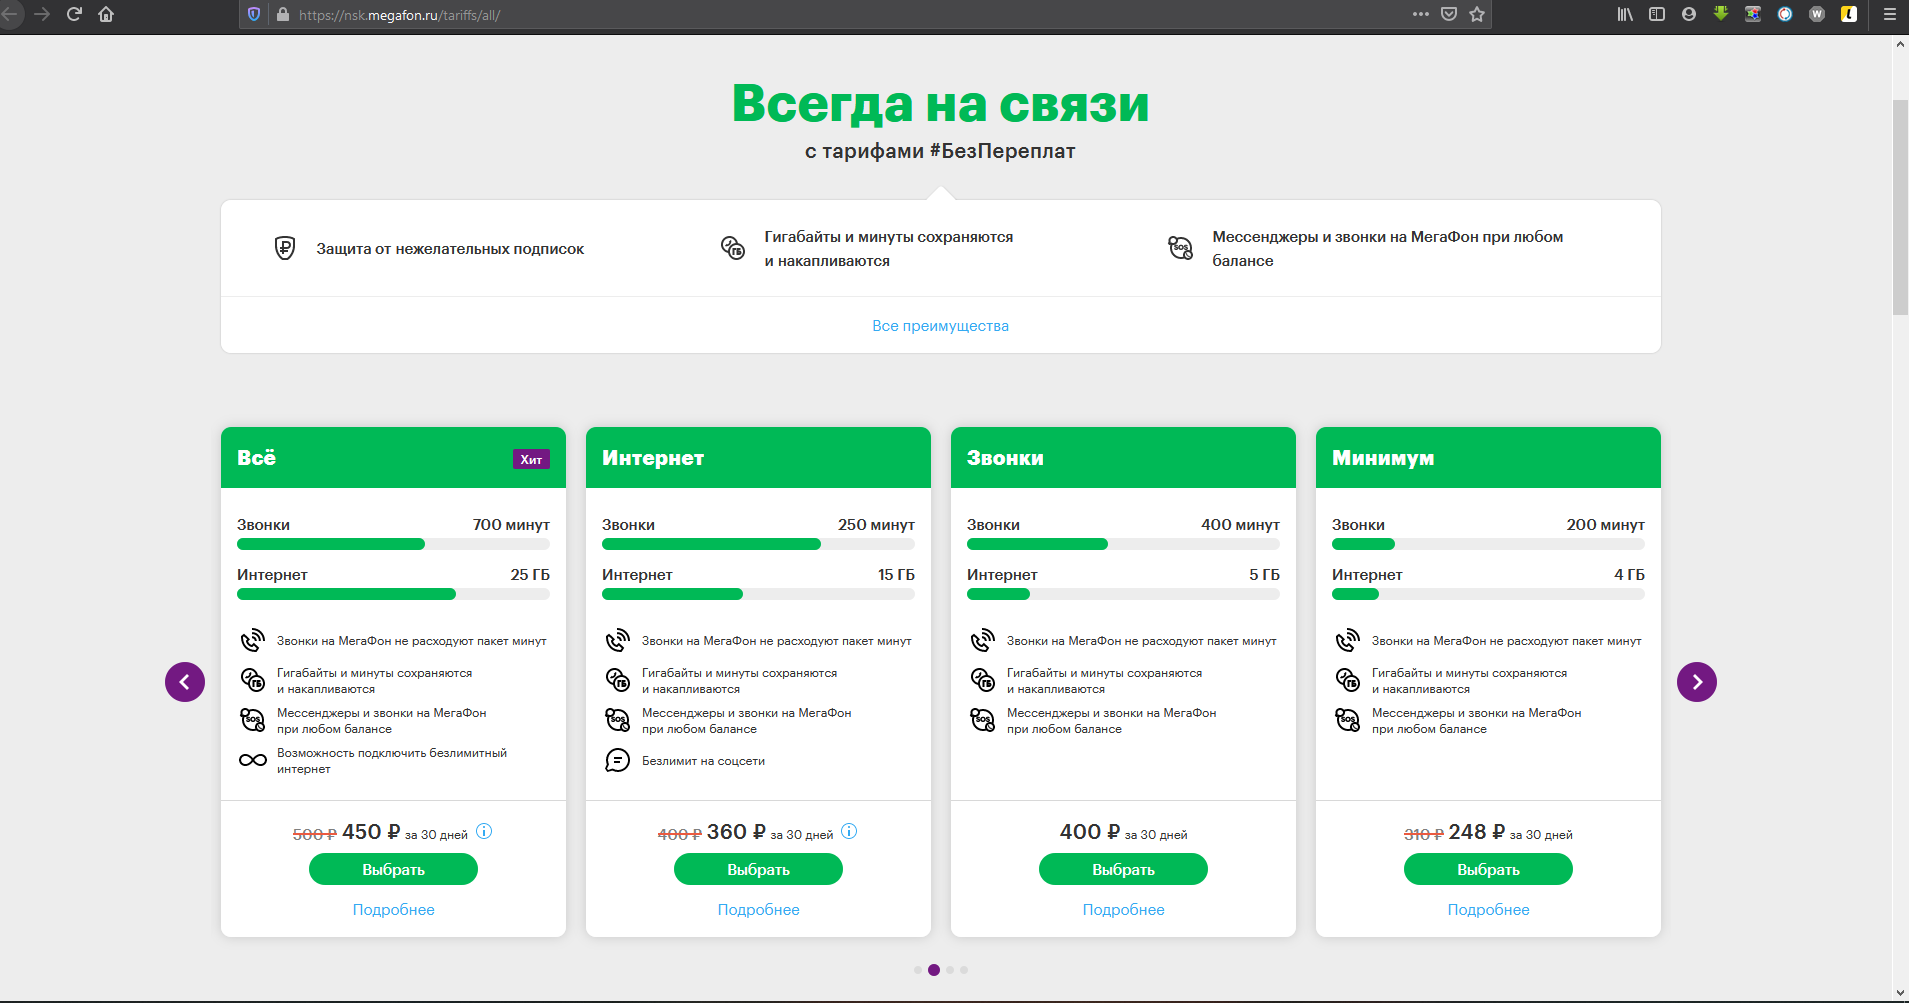Image resolution: width=1909 pixels, height=1003 pixels.
Task: Save page to Pocket icon
Action: click(1449, 14)
